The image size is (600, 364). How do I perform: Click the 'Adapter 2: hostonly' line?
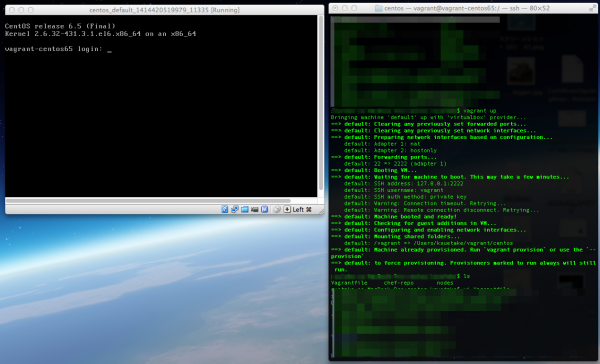(x=390, y=150)
